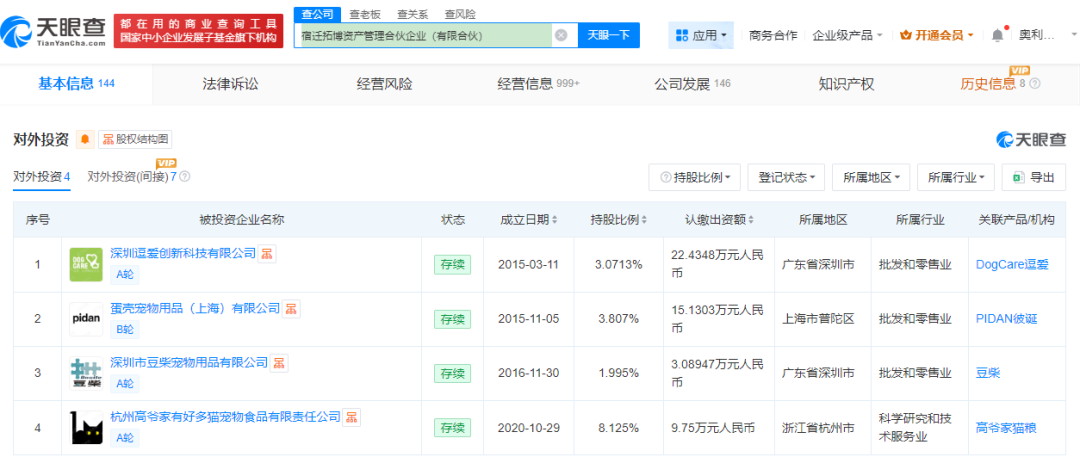Switch to the 法律诉讼 tab

230,84
